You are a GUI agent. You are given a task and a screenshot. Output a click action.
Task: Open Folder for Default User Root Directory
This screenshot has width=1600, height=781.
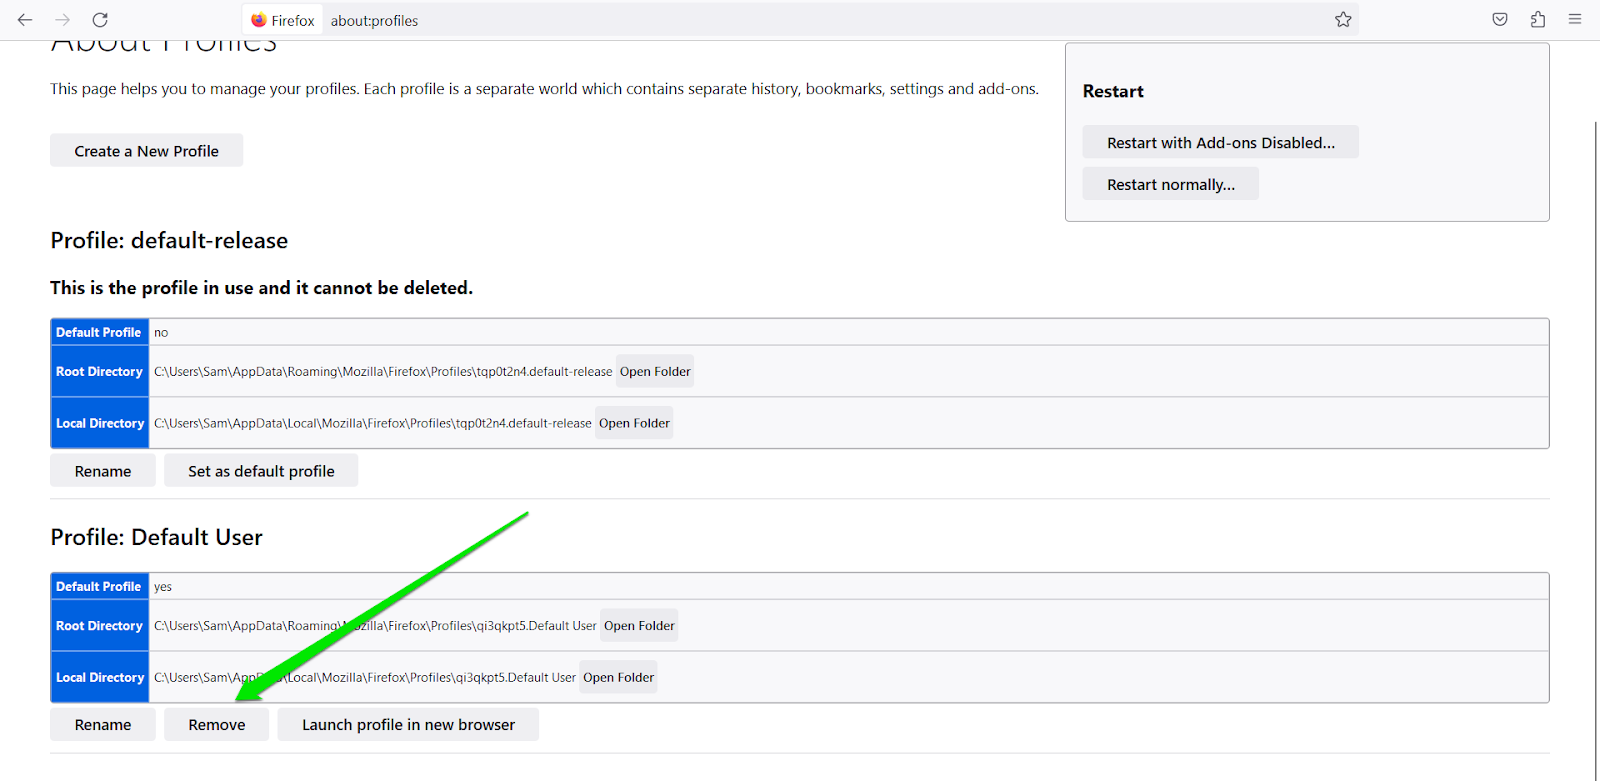[639, 626]
